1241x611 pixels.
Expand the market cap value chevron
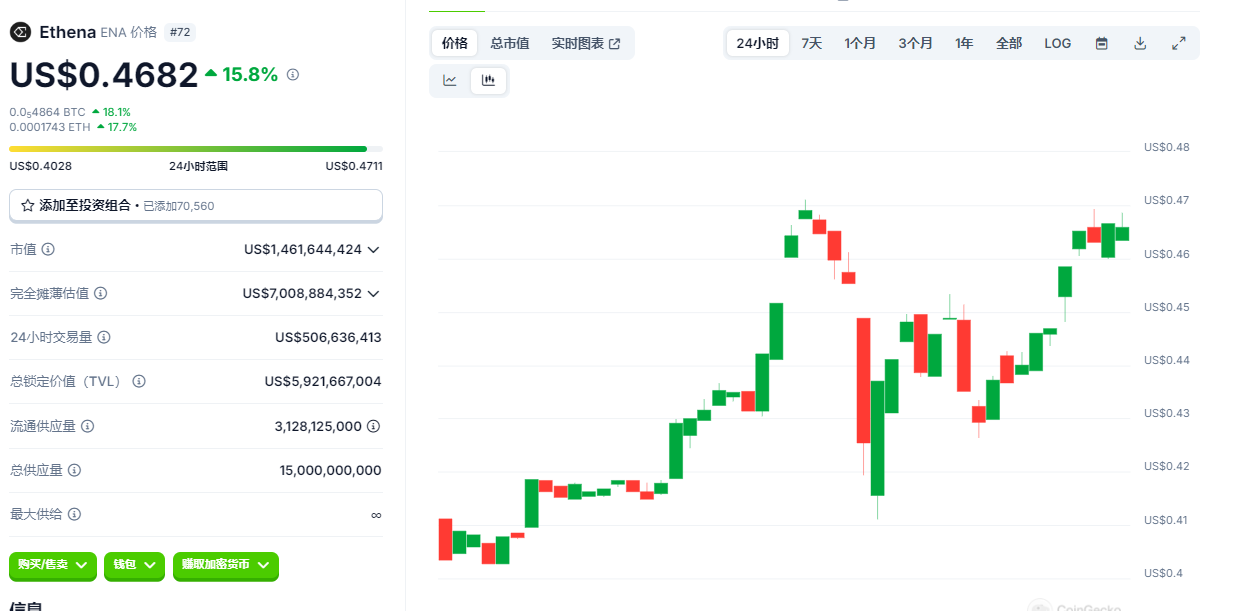[373, 249]
